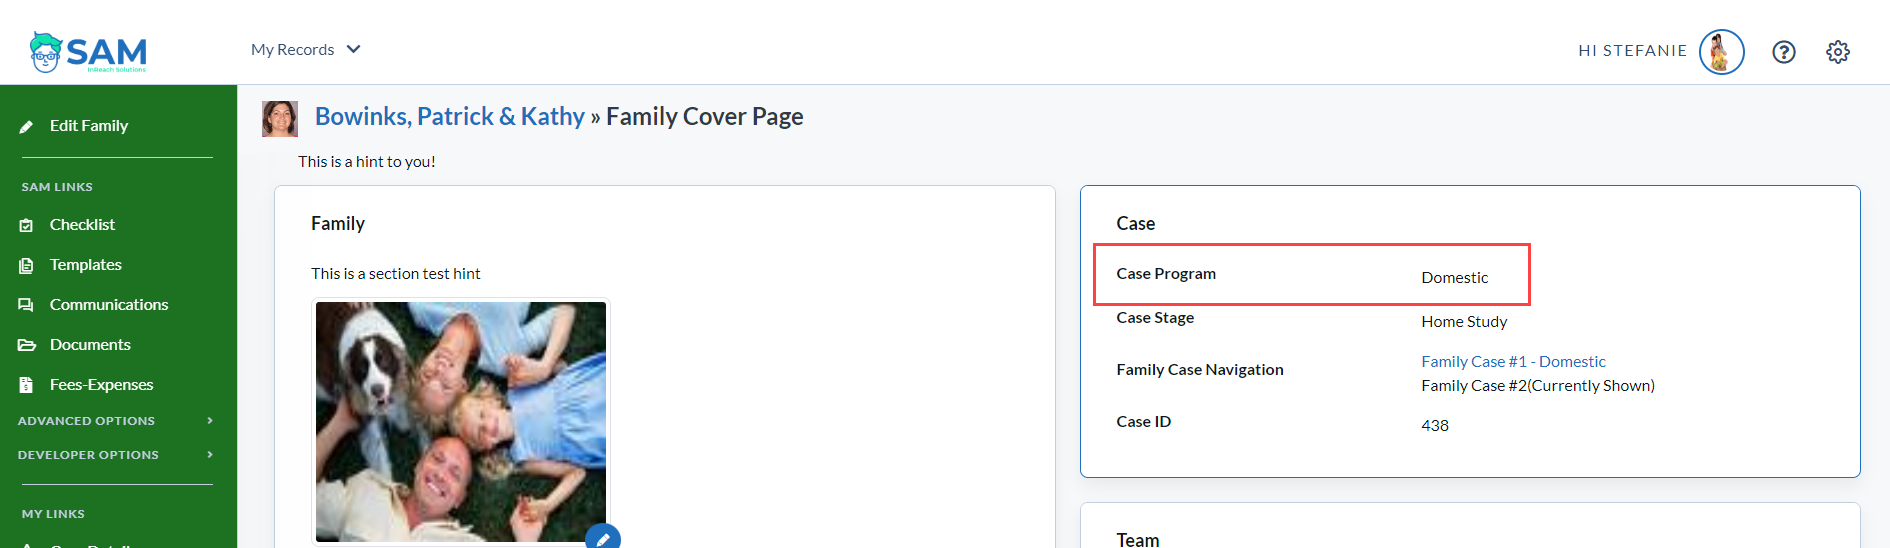Screen dimensions: 1890x548
Task: Open the settings gear icon
Action: (1837, 52)
